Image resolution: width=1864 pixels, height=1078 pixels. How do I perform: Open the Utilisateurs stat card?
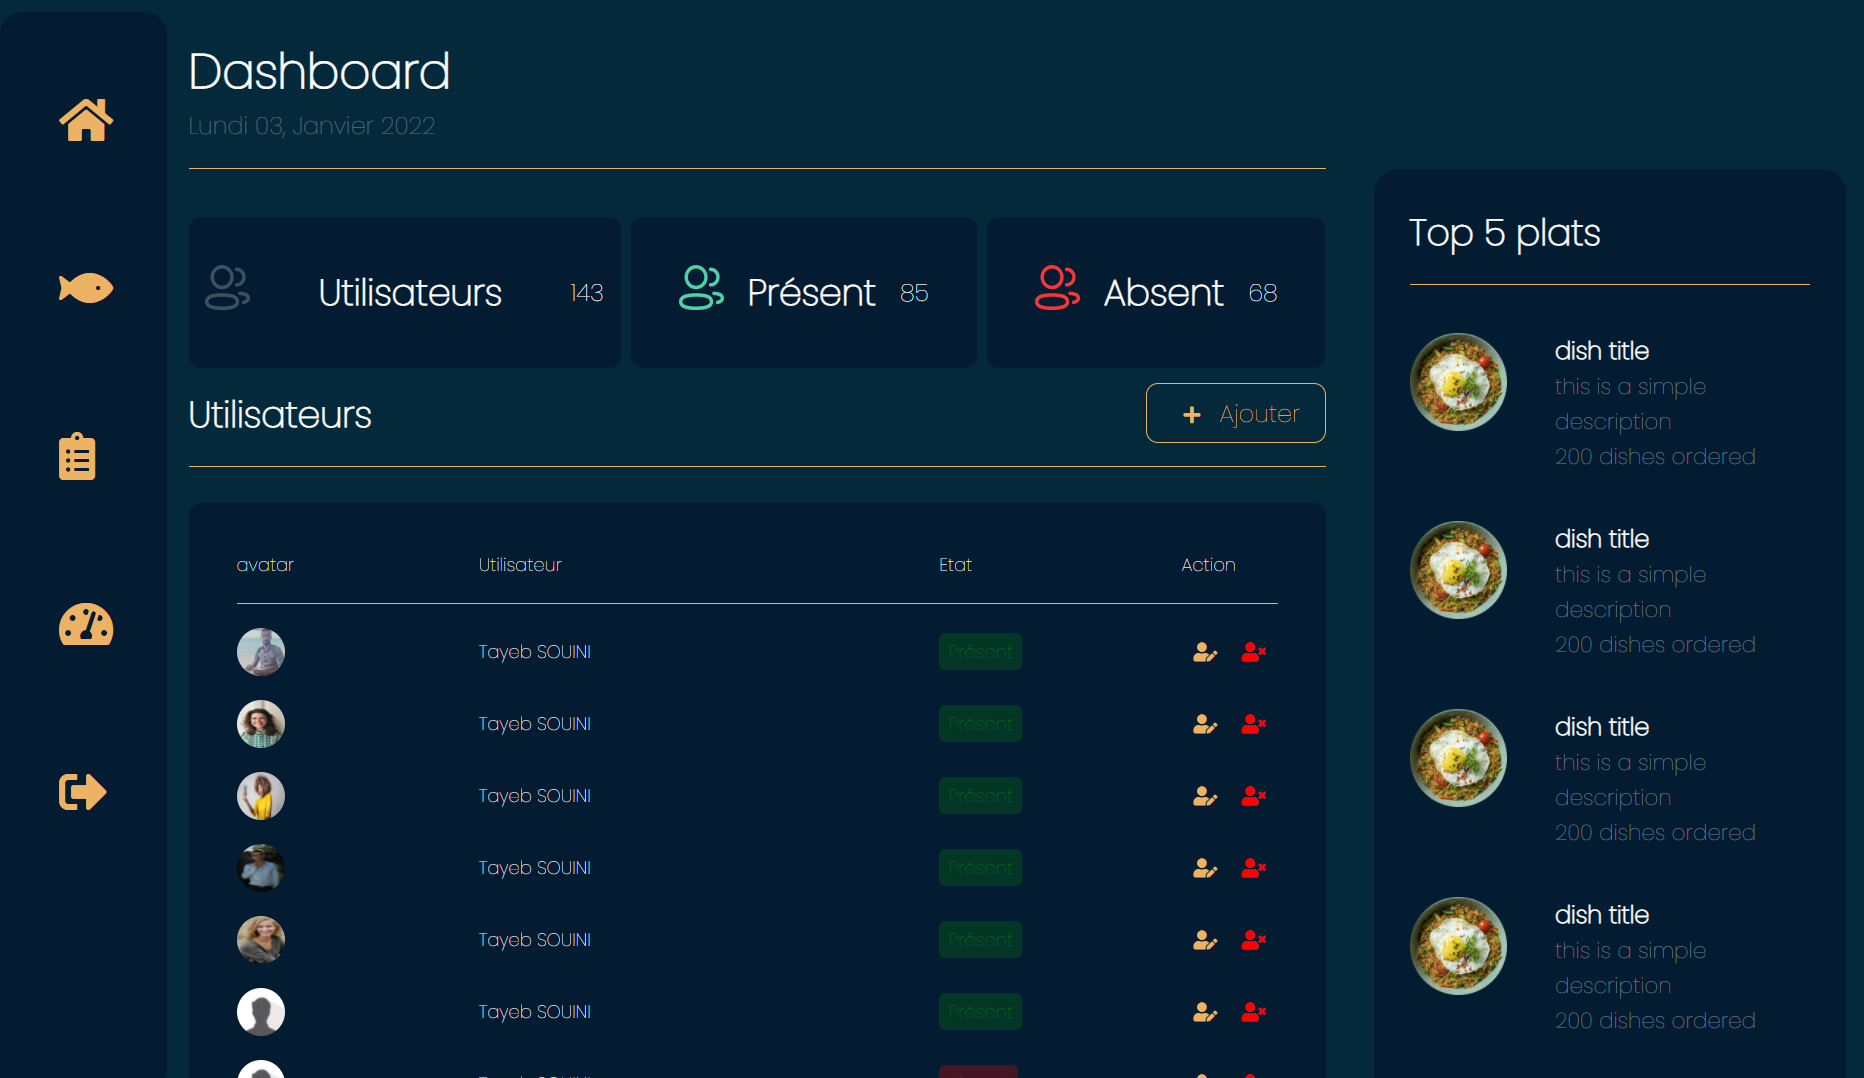(x=404, y=292)
